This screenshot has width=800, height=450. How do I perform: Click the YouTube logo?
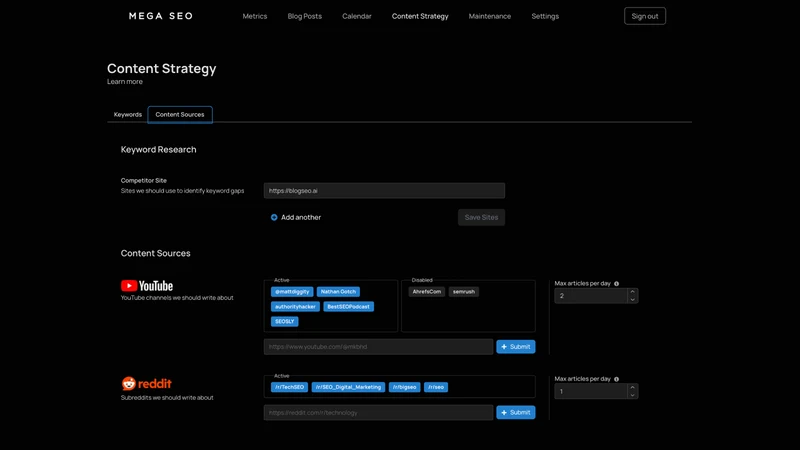(x=147, y=286)
